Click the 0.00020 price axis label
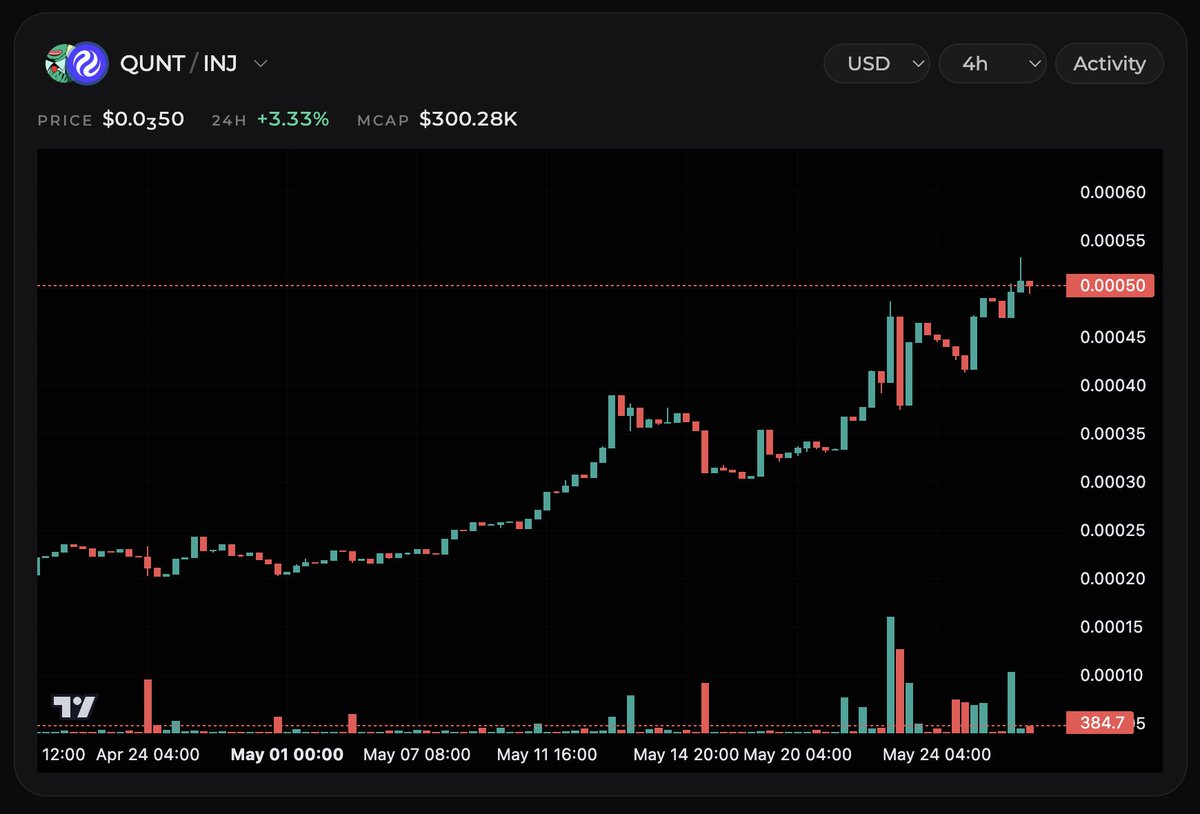The height and width of the screenshot is (814, 1200). point(1113,579)
